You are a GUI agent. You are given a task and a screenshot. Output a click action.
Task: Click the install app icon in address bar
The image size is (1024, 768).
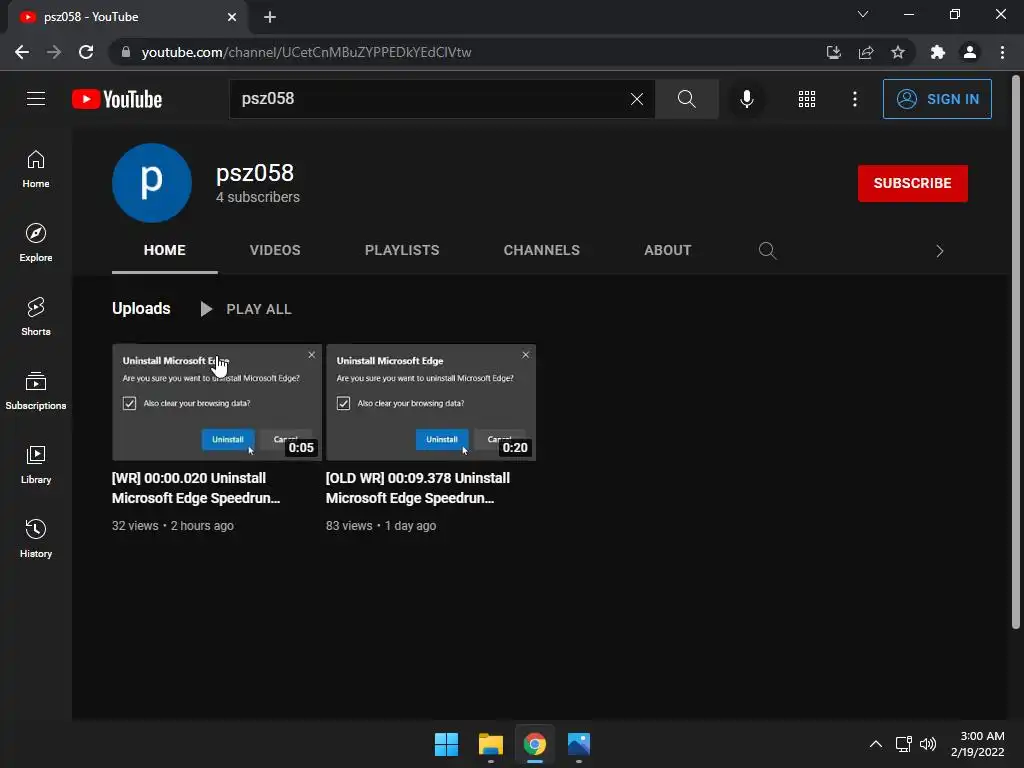(x=833, y=52)
